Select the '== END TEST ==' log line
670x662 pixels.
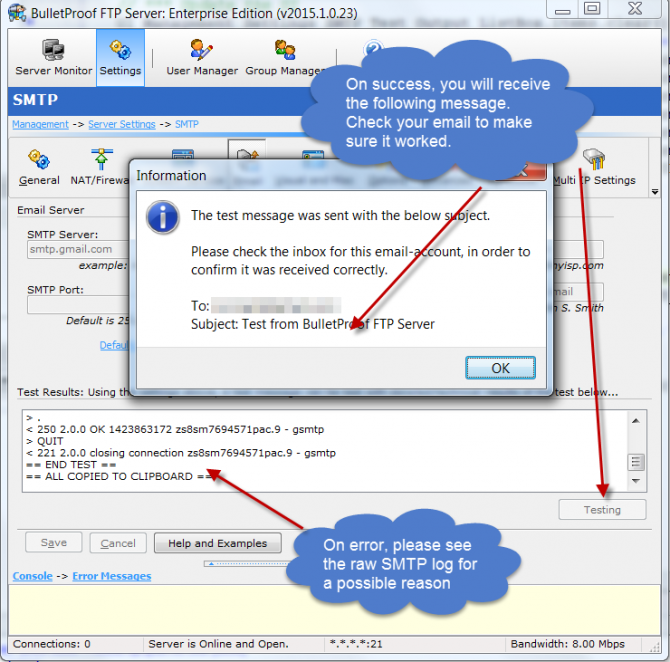71,465
